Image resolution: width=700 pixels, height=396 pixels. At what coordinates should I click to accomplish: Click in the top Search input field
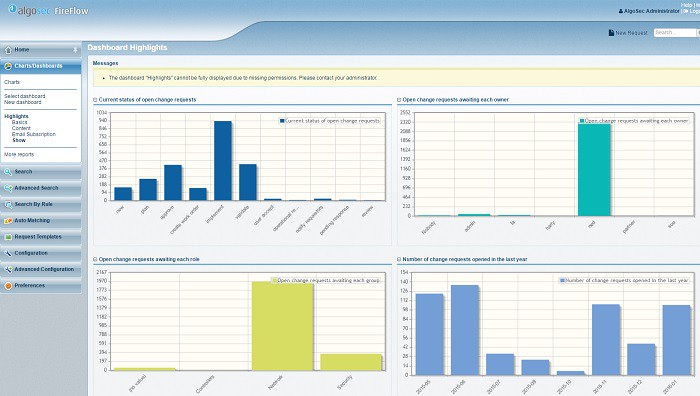[675, 33]
